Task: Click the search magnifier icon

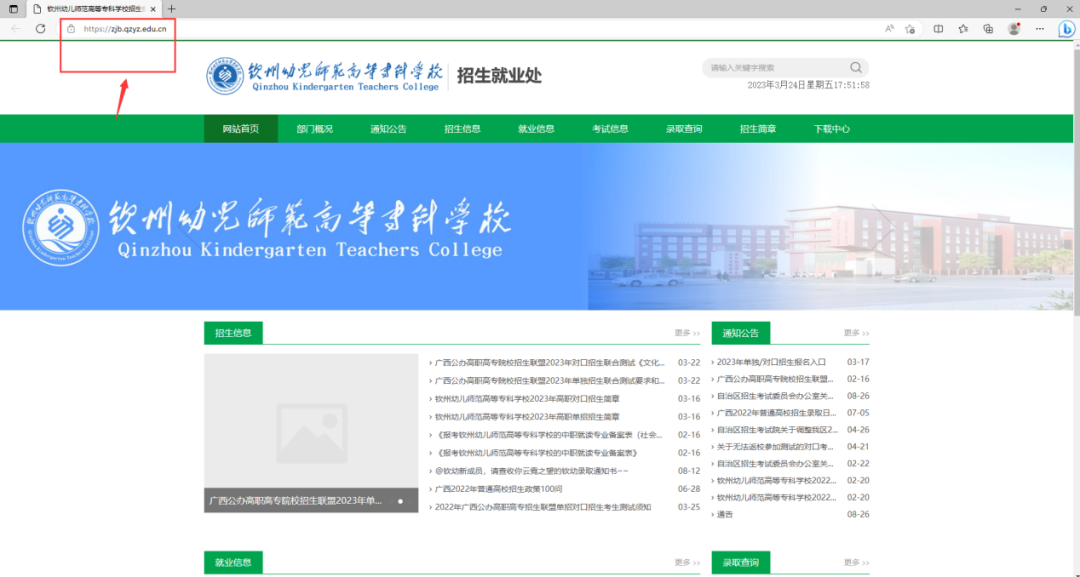Action: tap(856, 68)
